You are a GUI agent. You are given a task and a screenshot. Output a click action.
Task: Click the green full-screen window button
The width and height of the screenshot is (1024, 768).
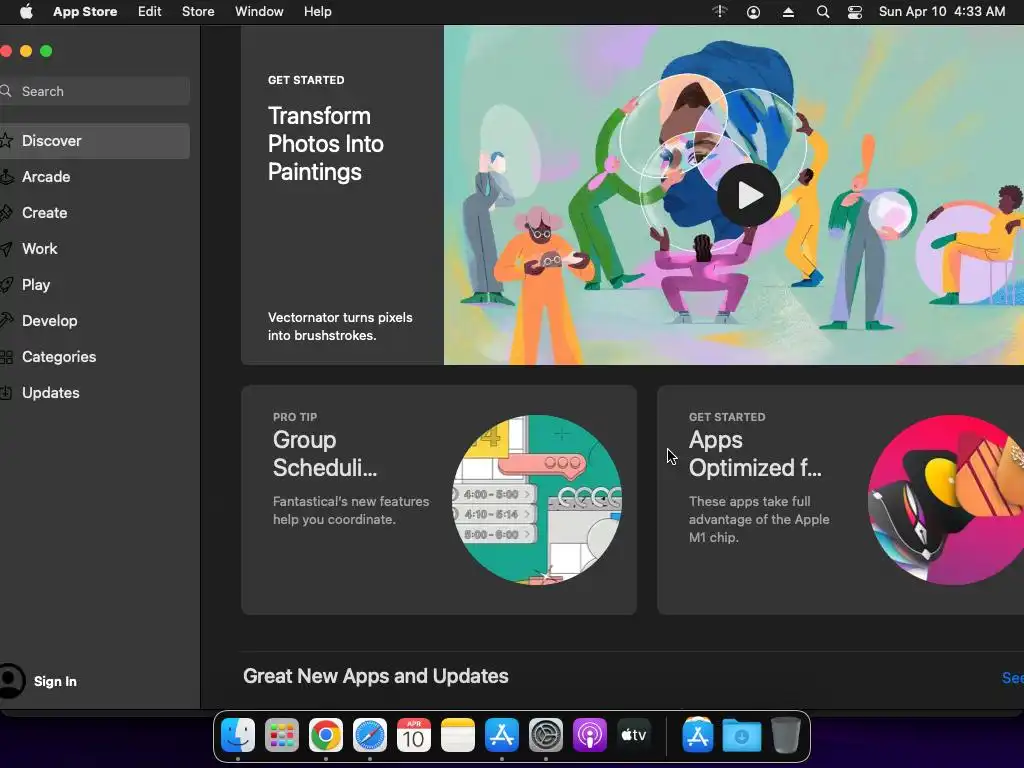click(46, 51)
